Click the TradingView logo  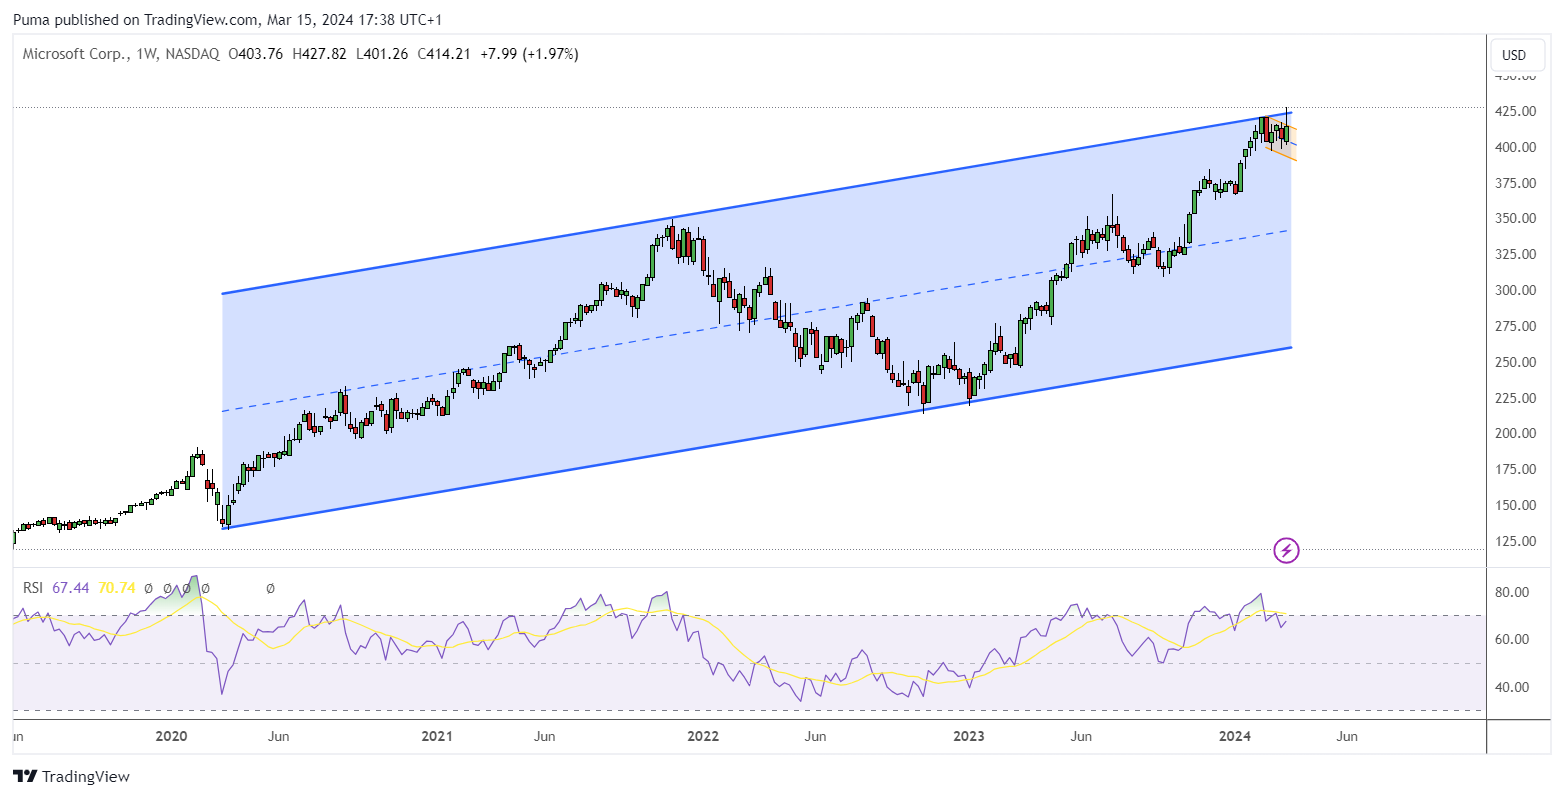[71, 777]
